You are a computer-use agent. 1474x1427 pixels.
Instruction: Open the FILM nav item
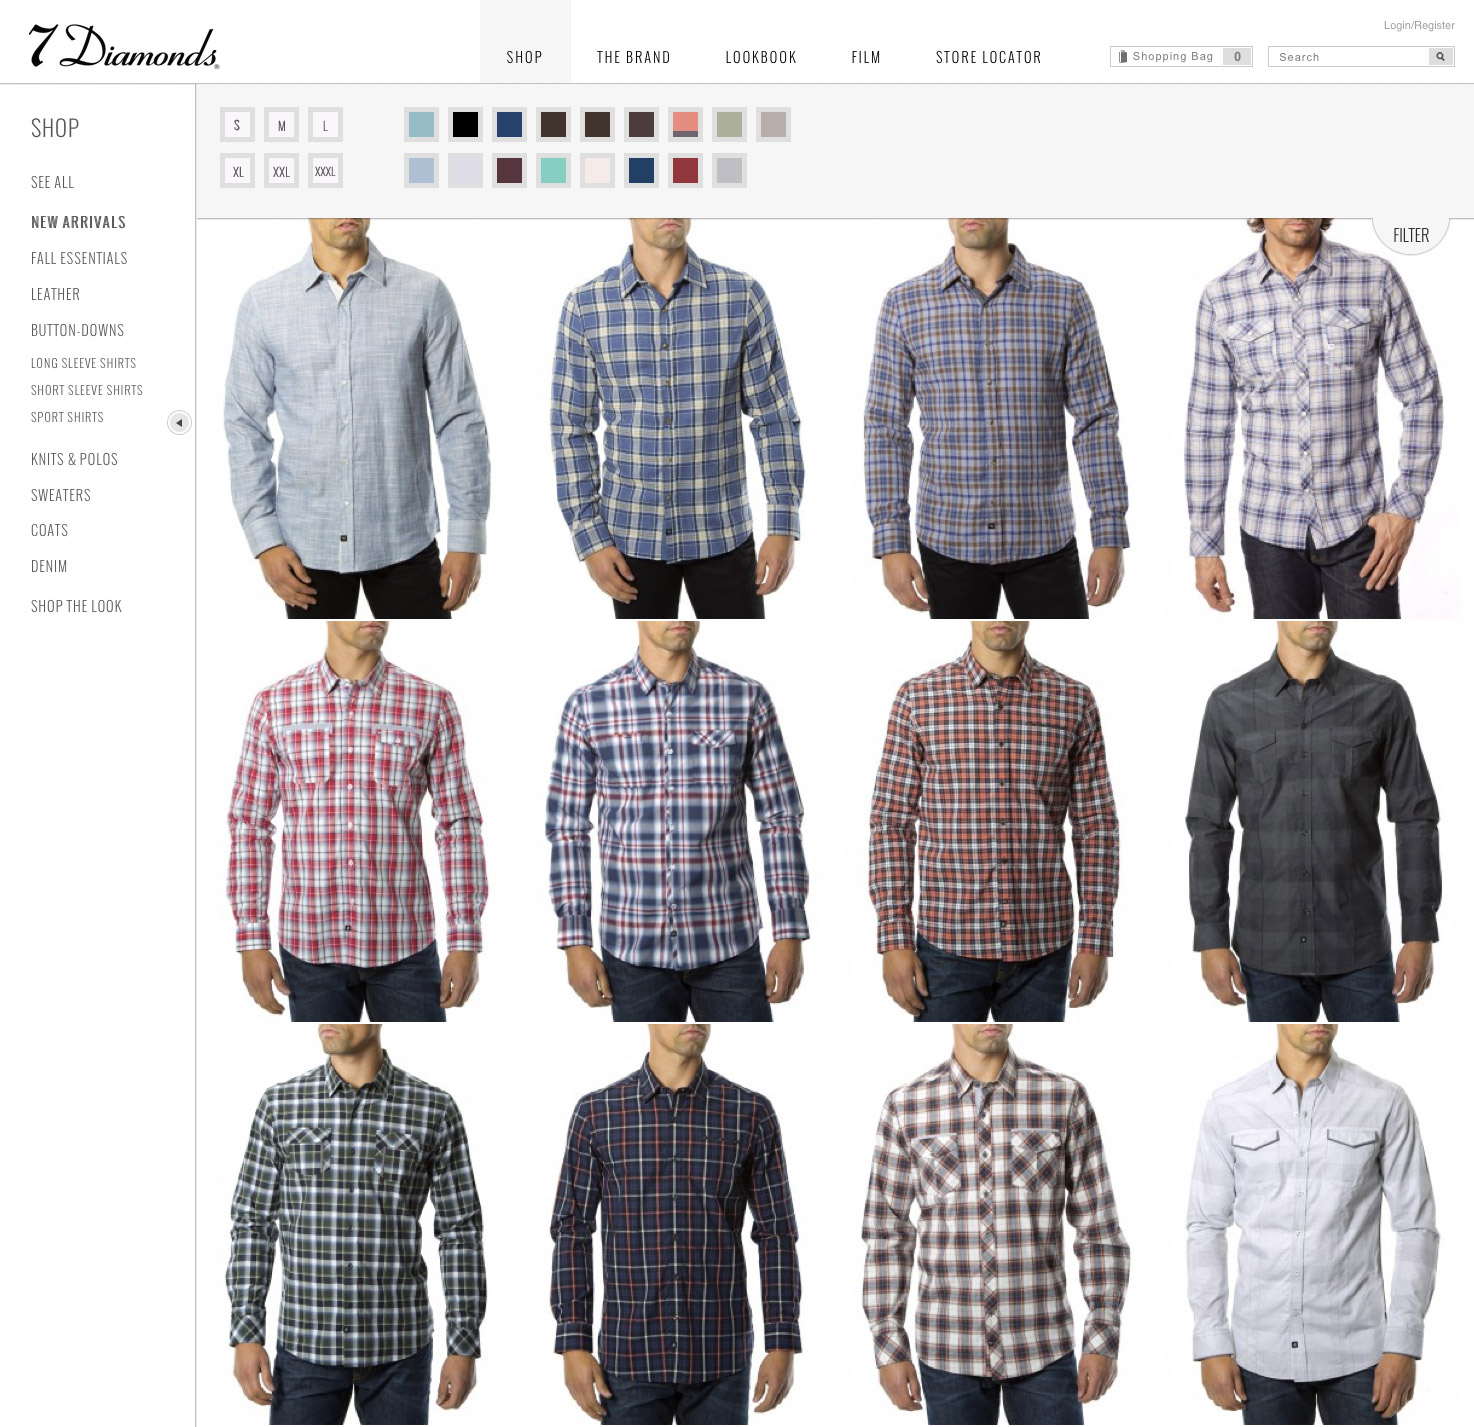tap(866, 57)
